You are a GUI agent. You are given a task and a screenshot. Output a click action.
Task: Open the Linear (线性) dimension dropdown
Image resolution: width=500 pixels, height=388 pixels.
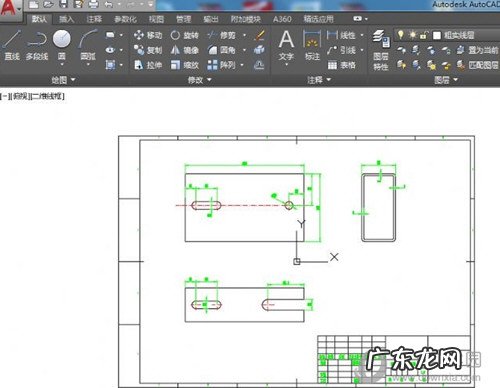[x=362, y=35]
